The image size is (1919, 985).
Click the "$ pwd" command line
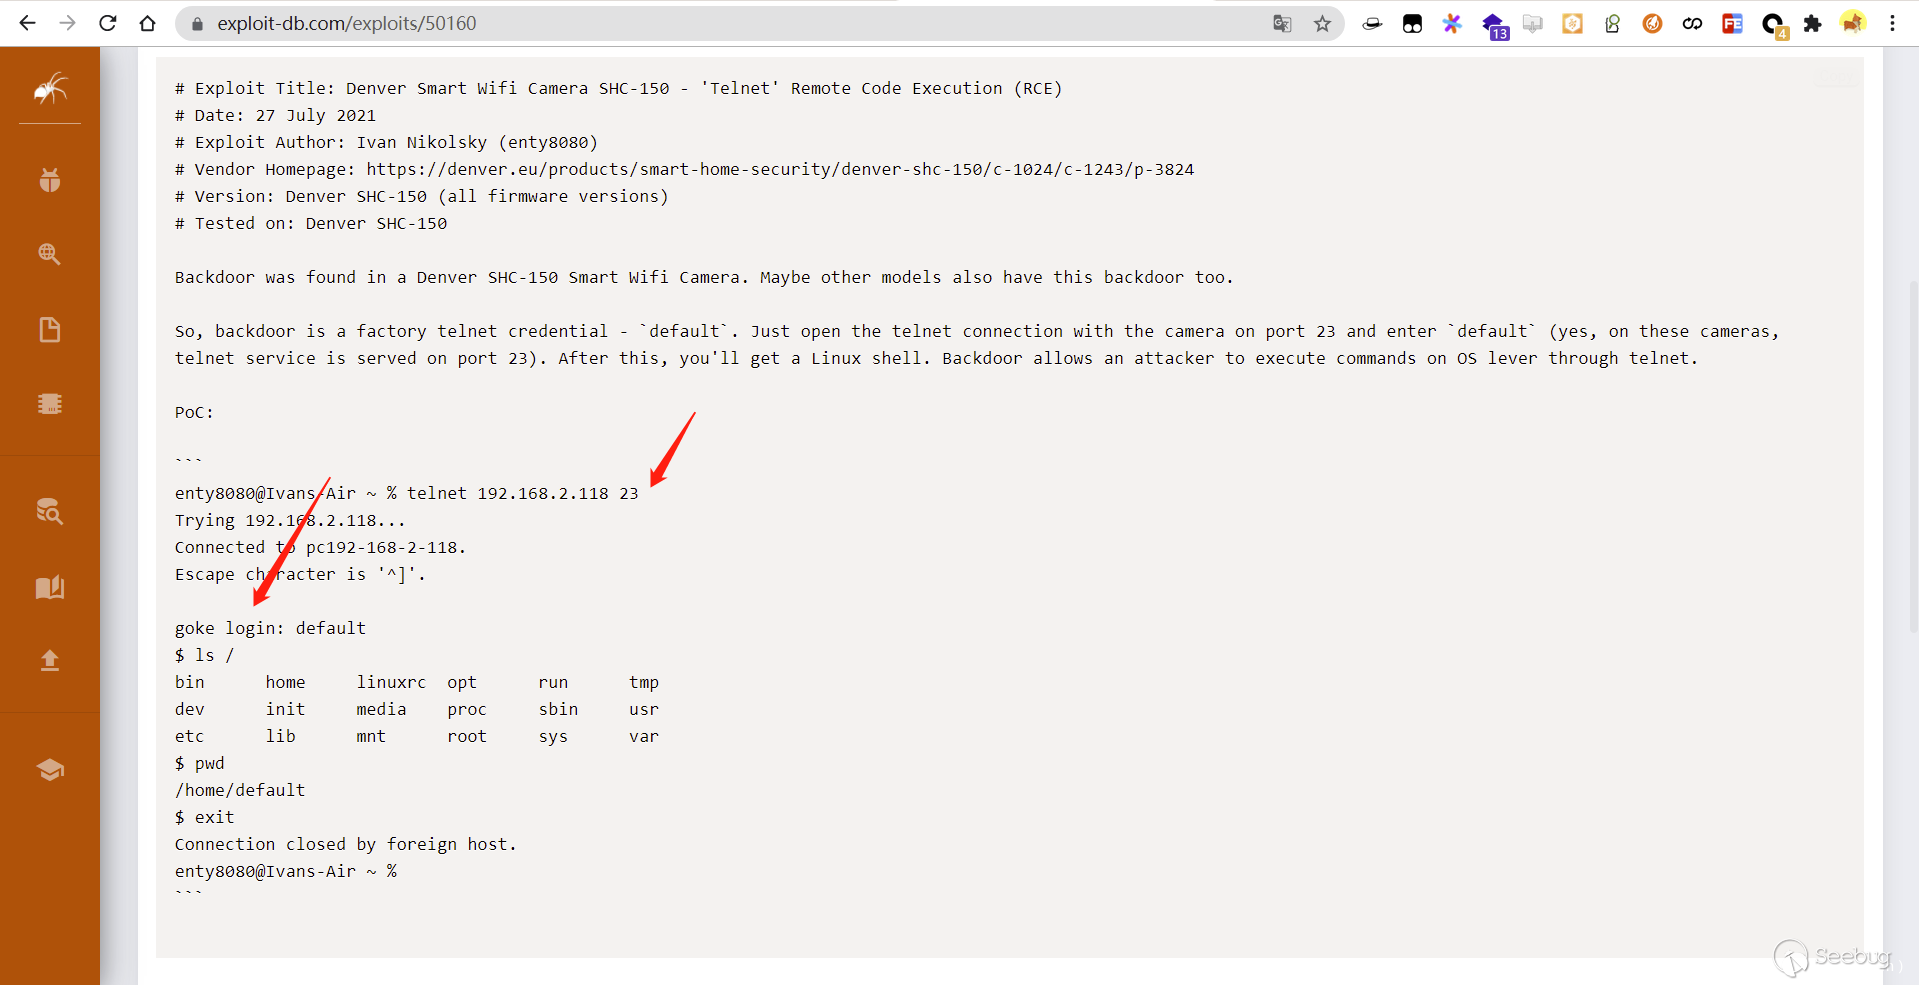click(x=200, y=763)
